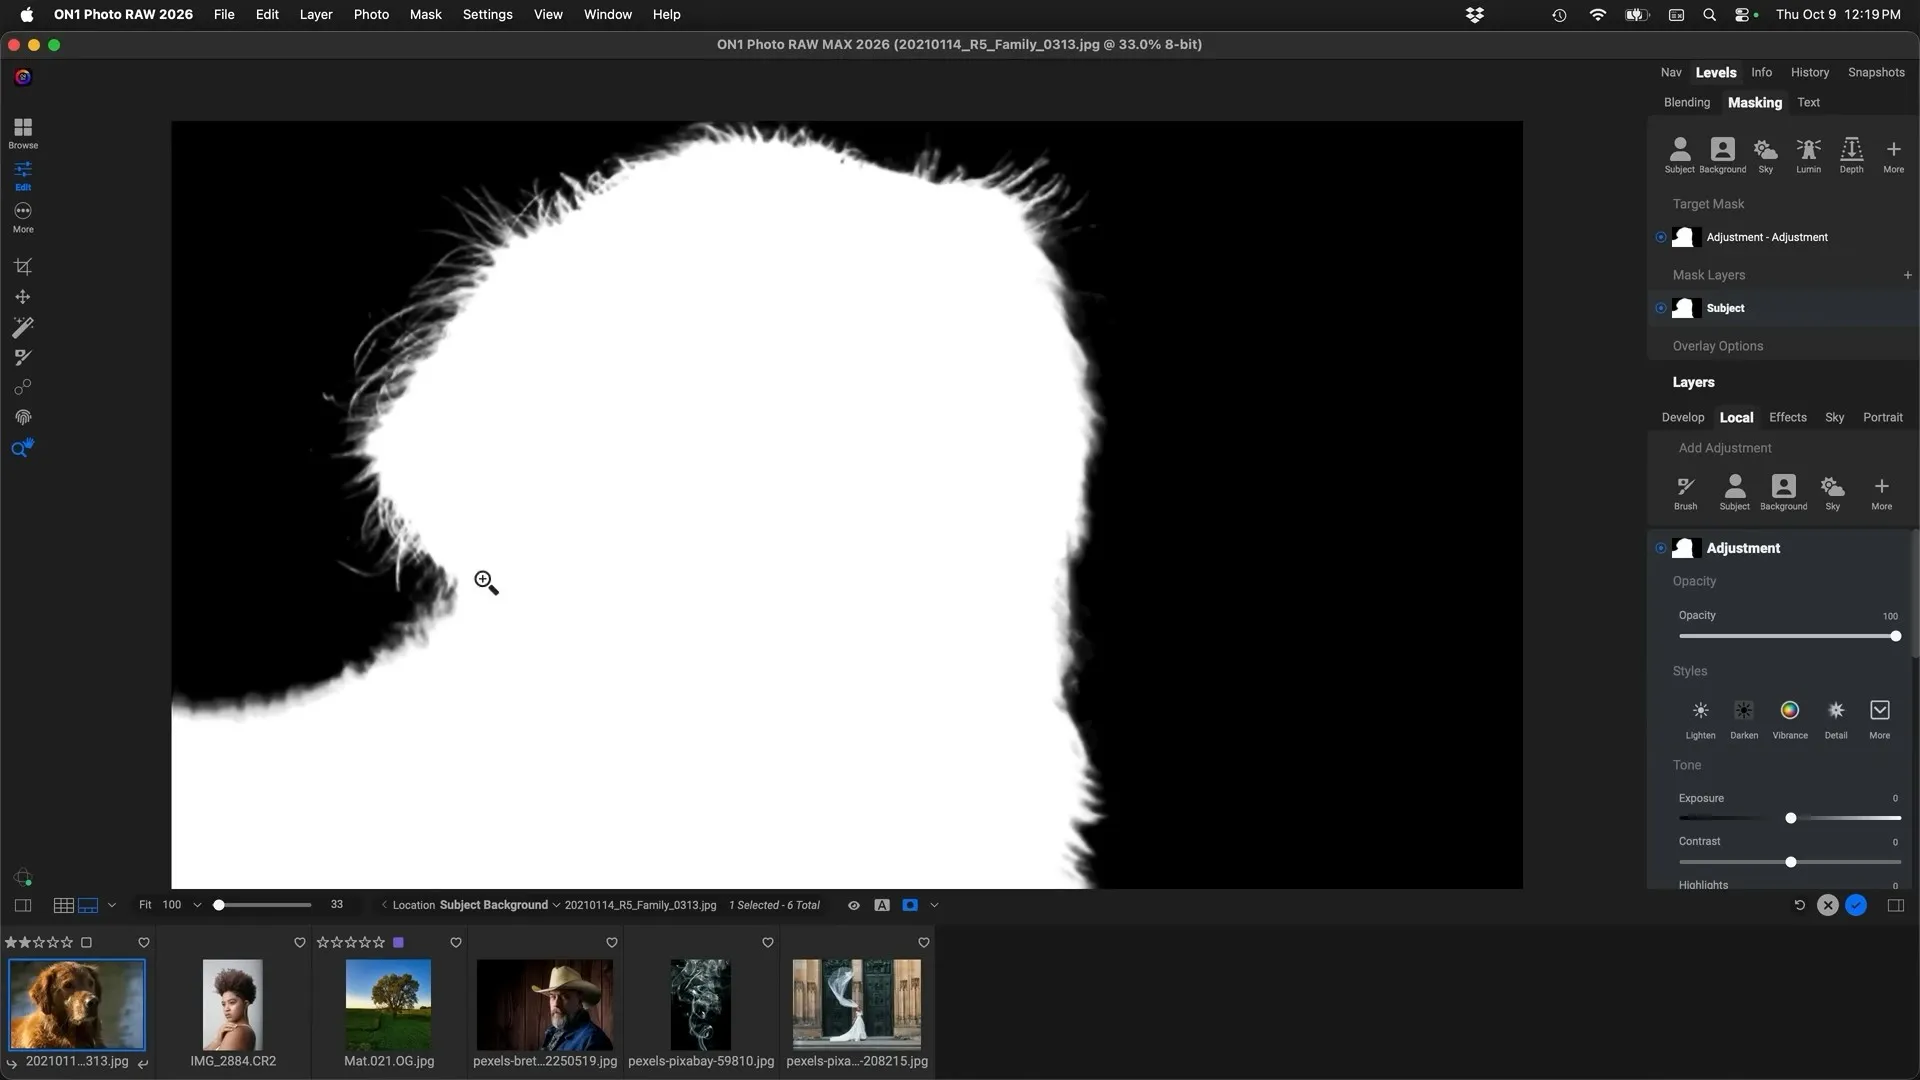Toggle the preview eye in the bottom bar

click(853, 905)
